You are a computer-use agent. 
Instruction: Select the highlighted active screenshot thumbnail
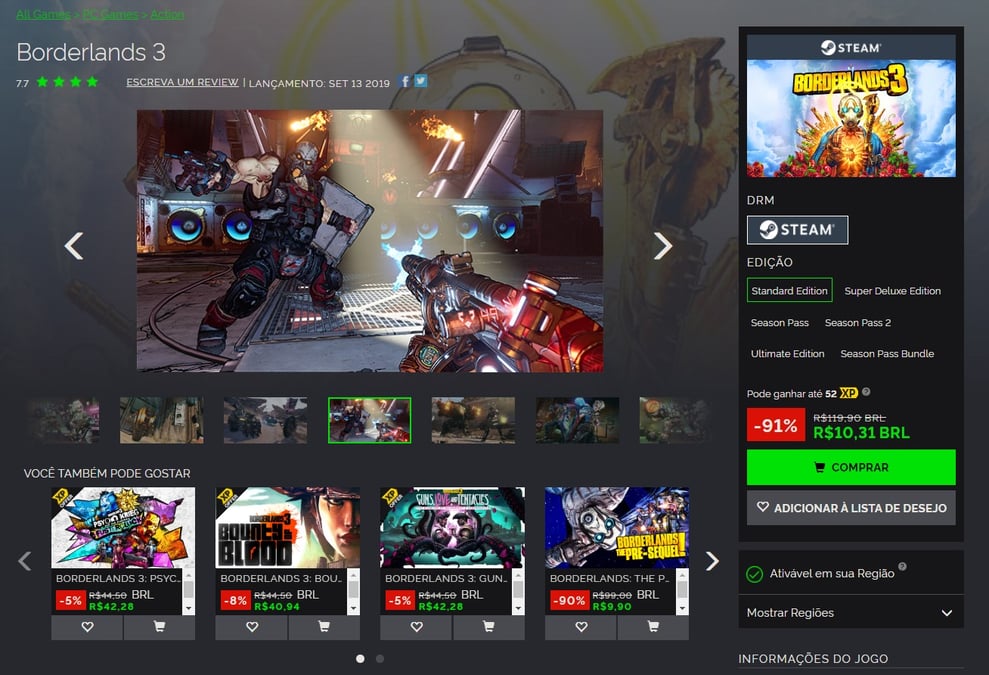coord(370,420)
